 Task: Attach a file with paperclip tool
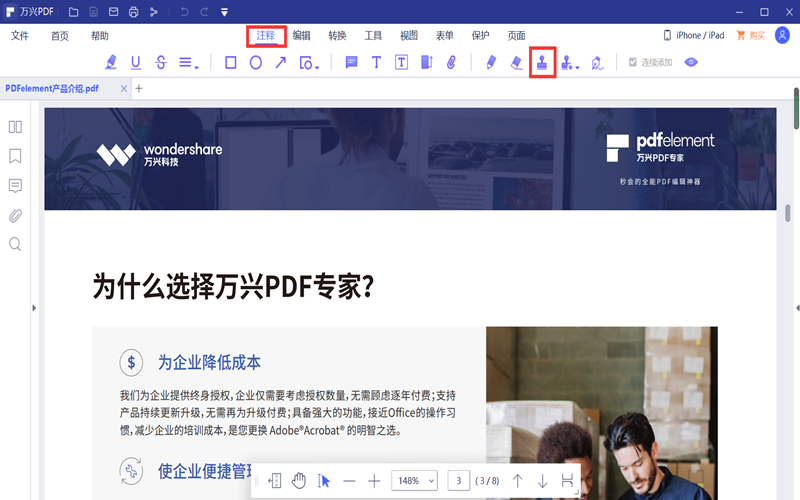coord(451,62)
